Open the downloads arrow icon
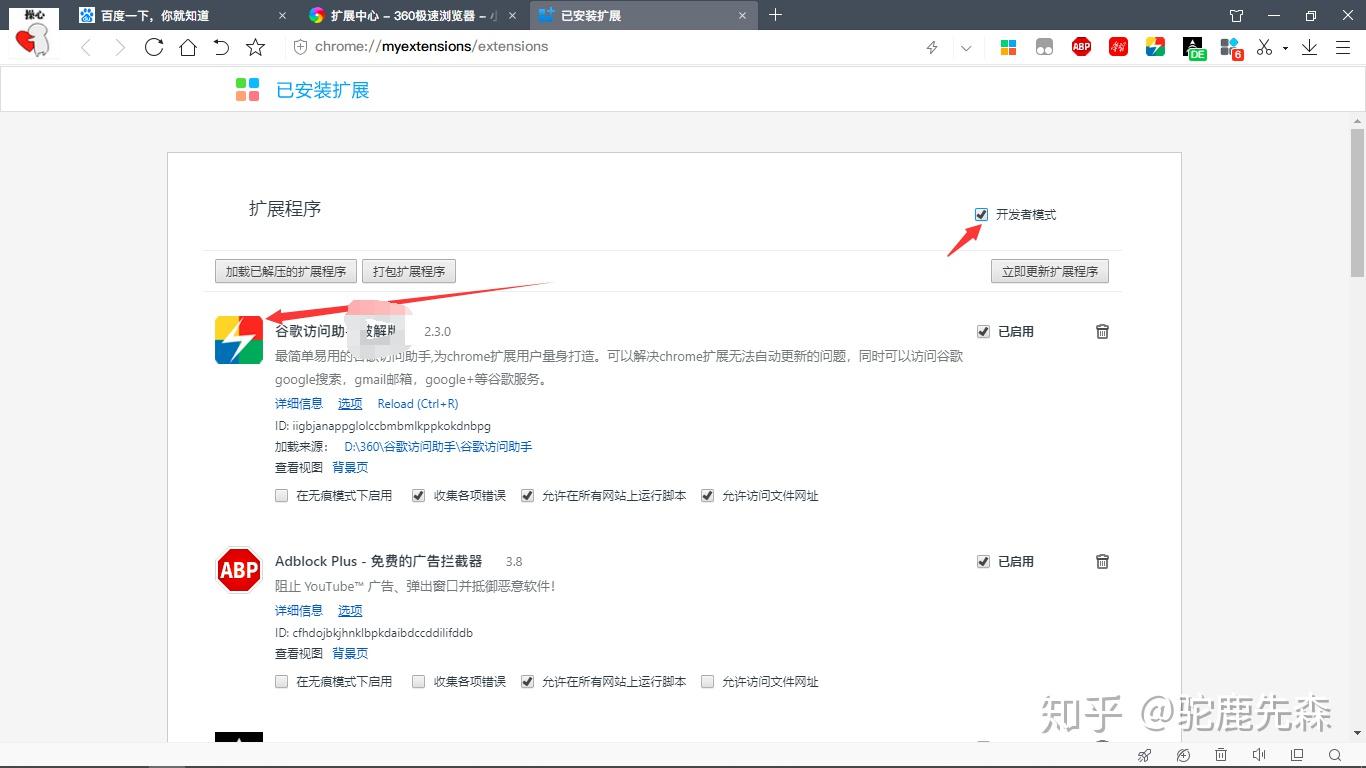The image size is (1366, 768). point(1309,47)
